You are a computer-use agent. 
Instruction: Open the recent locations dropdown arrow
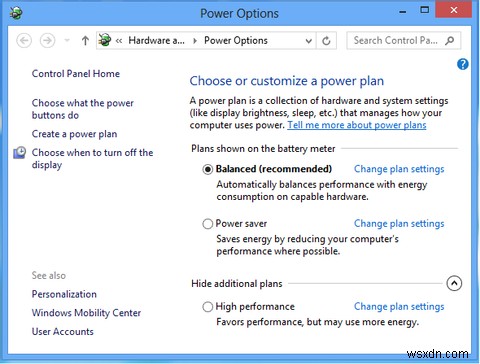[x=67, y=41]
